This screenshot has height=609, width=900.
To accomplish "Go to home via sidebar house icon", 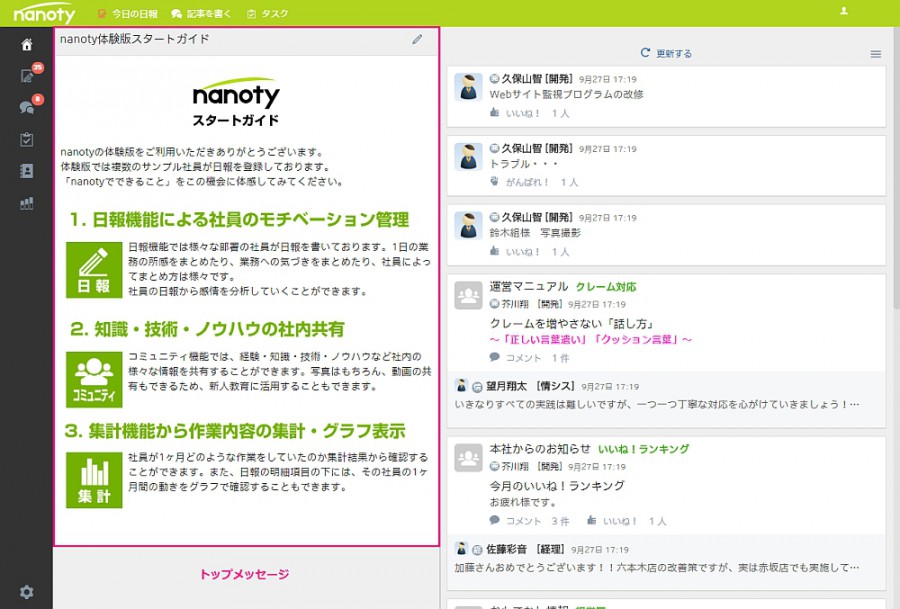I will pos(26,45).
